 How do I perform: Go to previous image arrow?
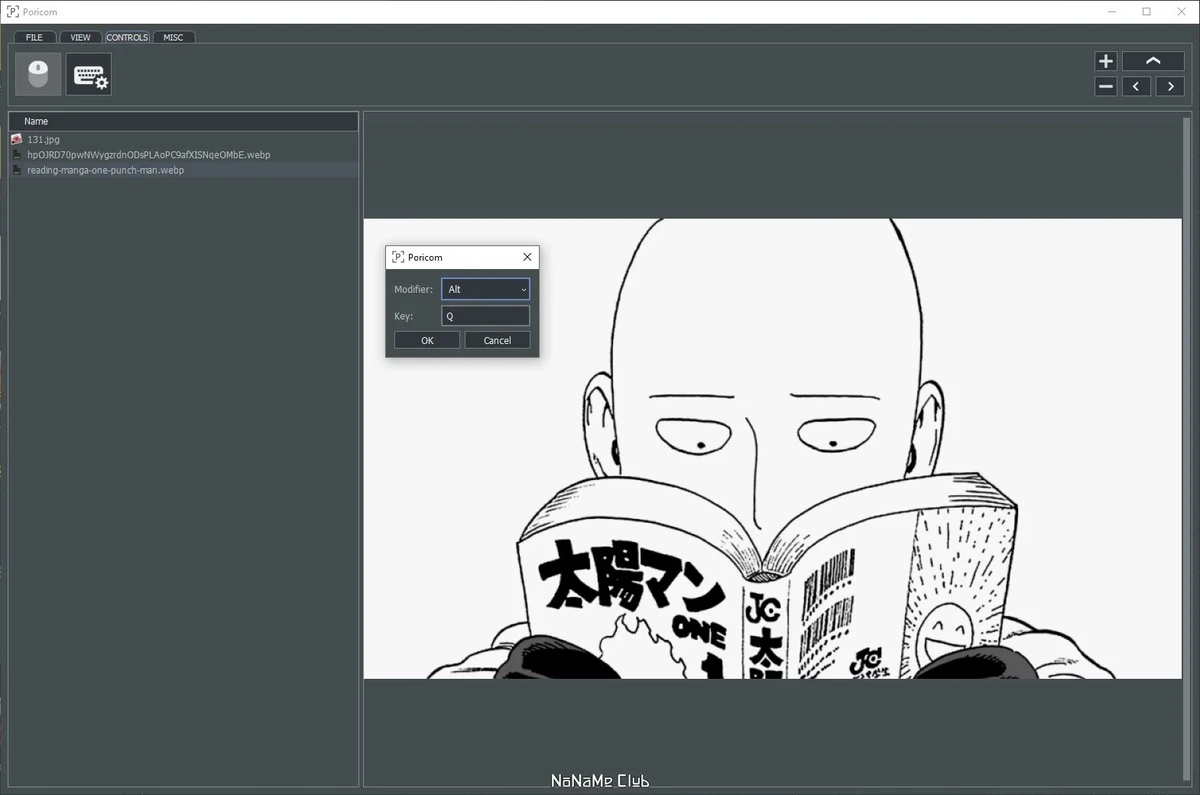click(x=1136, y=87)
